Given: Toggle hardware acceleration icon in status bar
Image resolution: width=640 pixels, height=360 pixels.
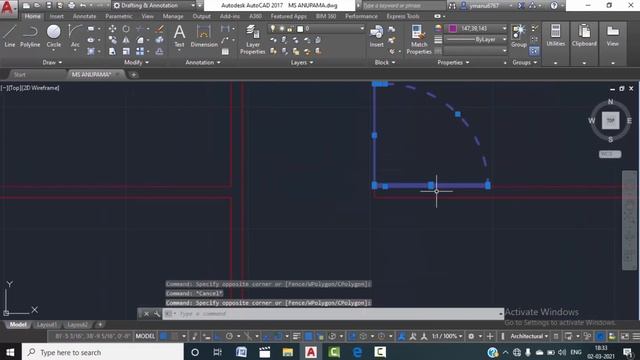Looking at the screenshot, I should (x=600, y=336).
